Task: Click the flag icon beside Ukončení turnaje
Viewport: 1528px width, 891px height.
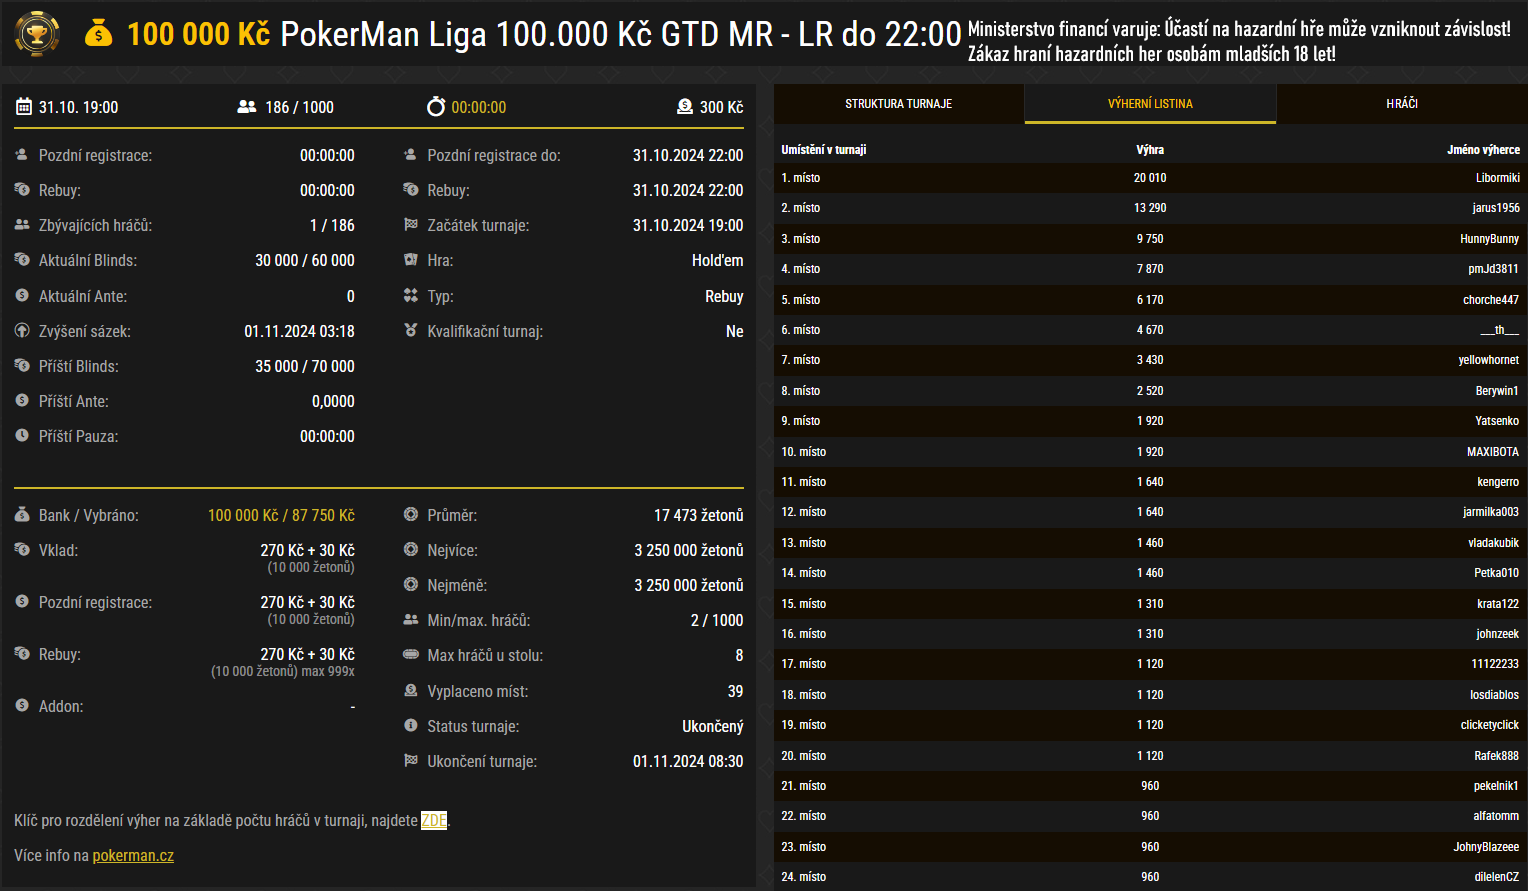Action: (410, 761)
